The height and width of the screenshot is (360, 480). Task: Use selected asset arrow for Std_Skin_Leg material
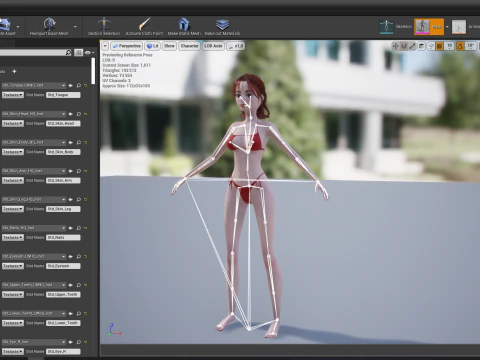71,199
